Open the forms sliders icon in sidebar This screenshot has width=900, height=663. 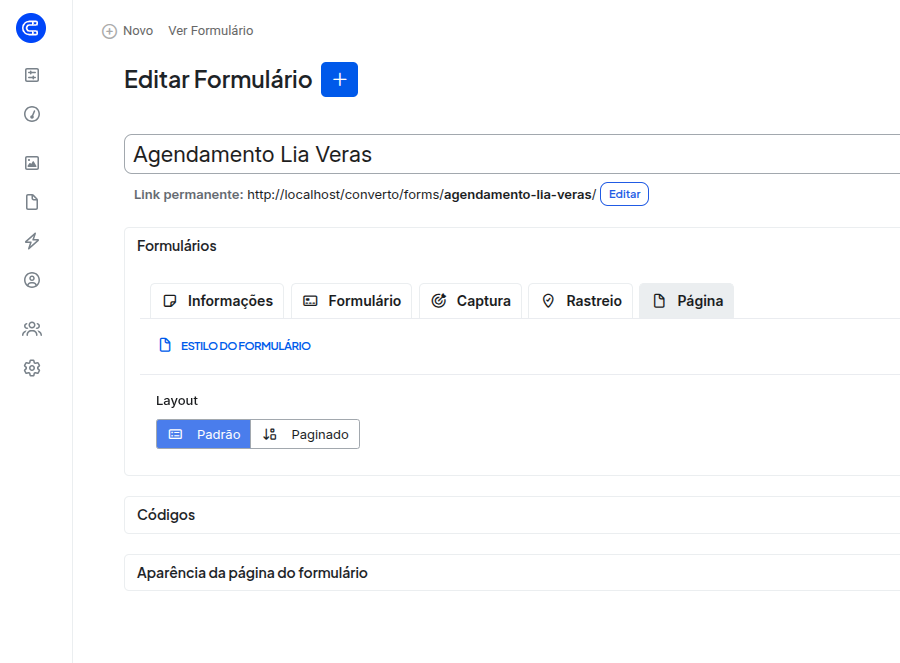pyautogui.click(x=32, y=75)
